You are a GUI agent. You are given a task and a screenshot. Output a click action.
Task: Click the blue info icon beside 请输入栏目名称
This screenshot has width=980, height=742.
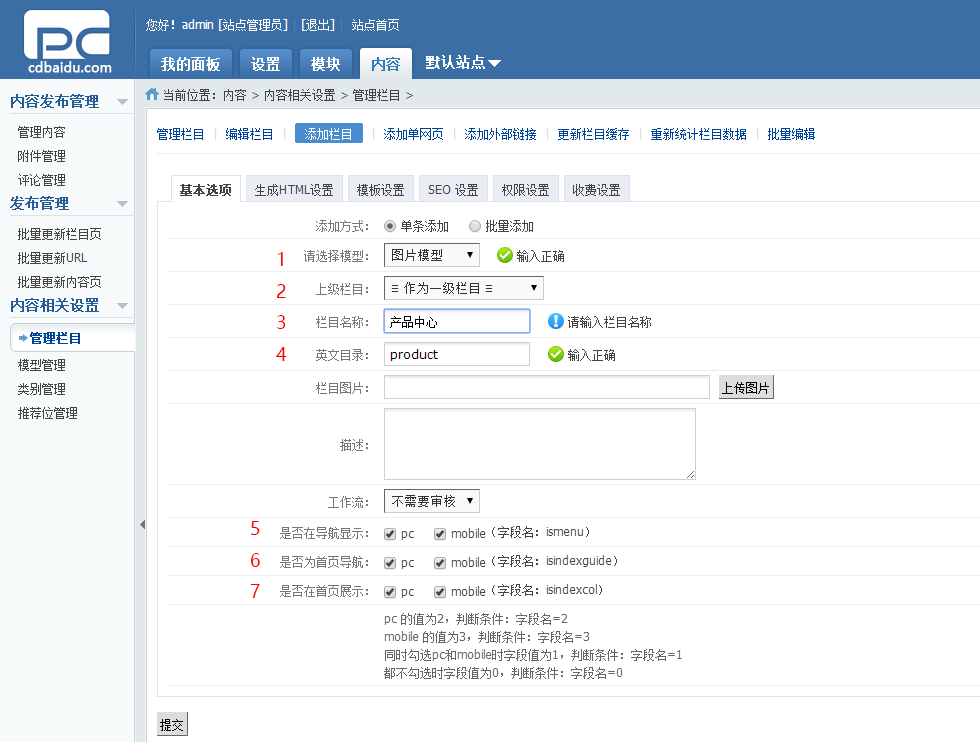point(556,321)
